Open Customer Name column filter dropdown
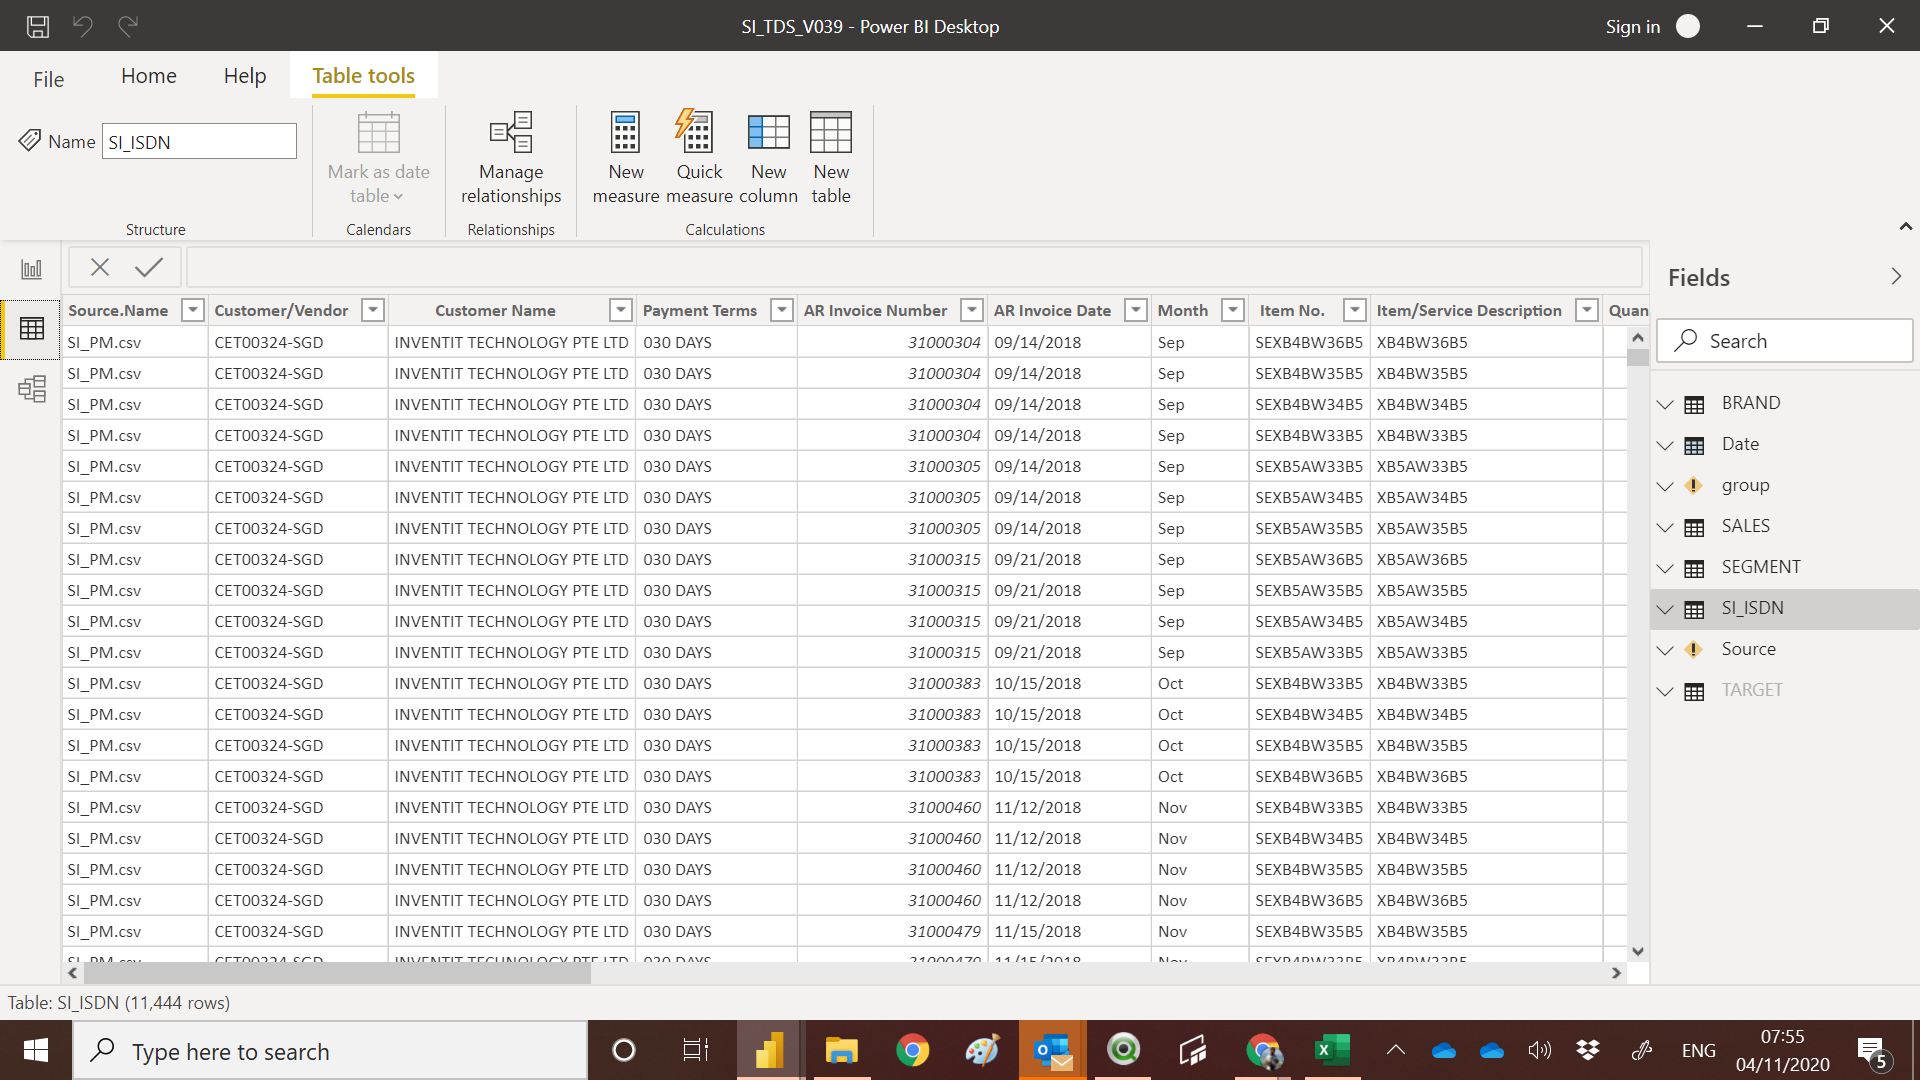1920x1080 pixels. click(621, 310)
